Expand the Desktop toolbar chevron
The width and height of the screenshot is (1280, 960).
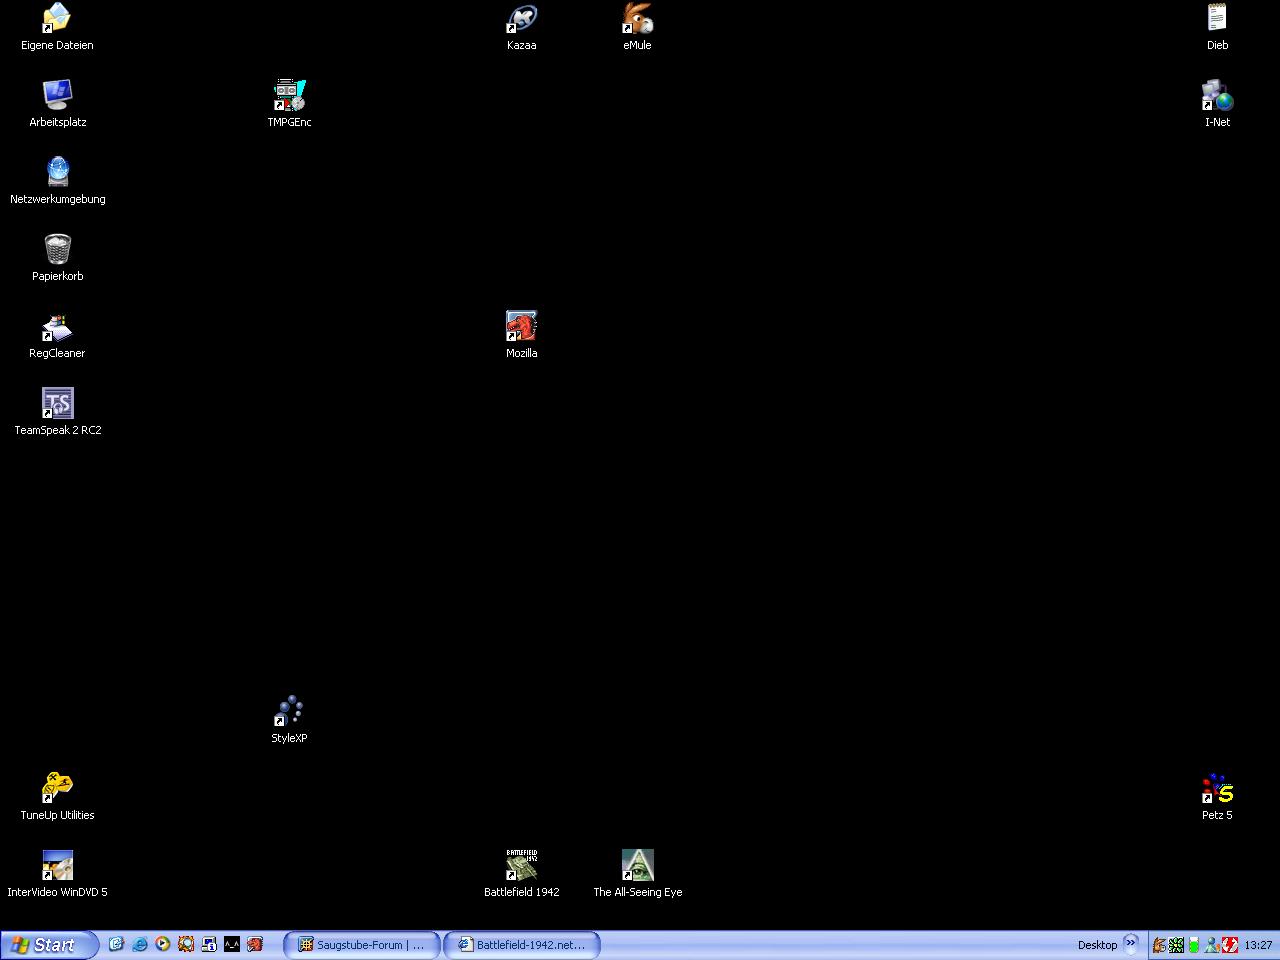coord(1131,943)
